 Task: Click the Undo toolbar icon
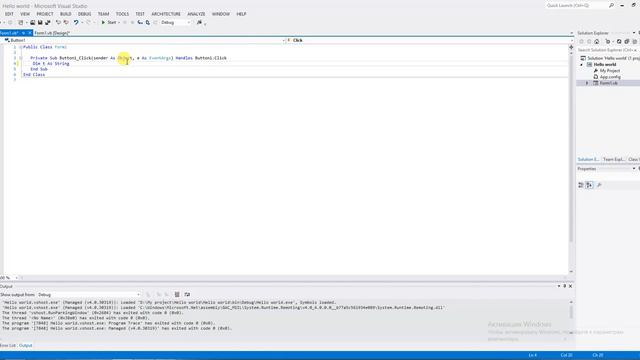[x=76, y=22]
